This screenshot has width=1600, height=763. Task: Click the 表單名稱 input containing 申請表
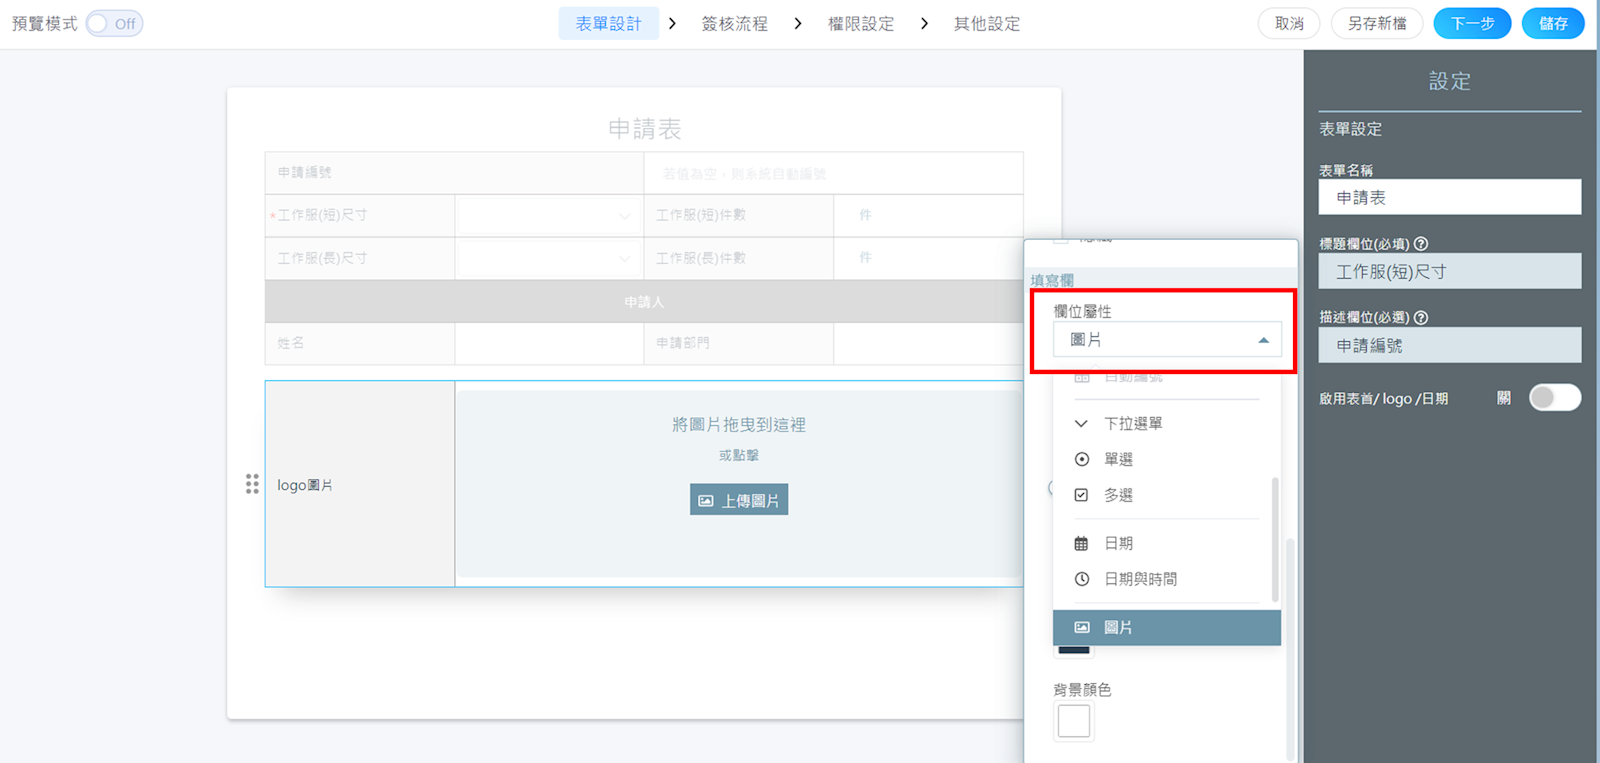tap(1449, 198)
